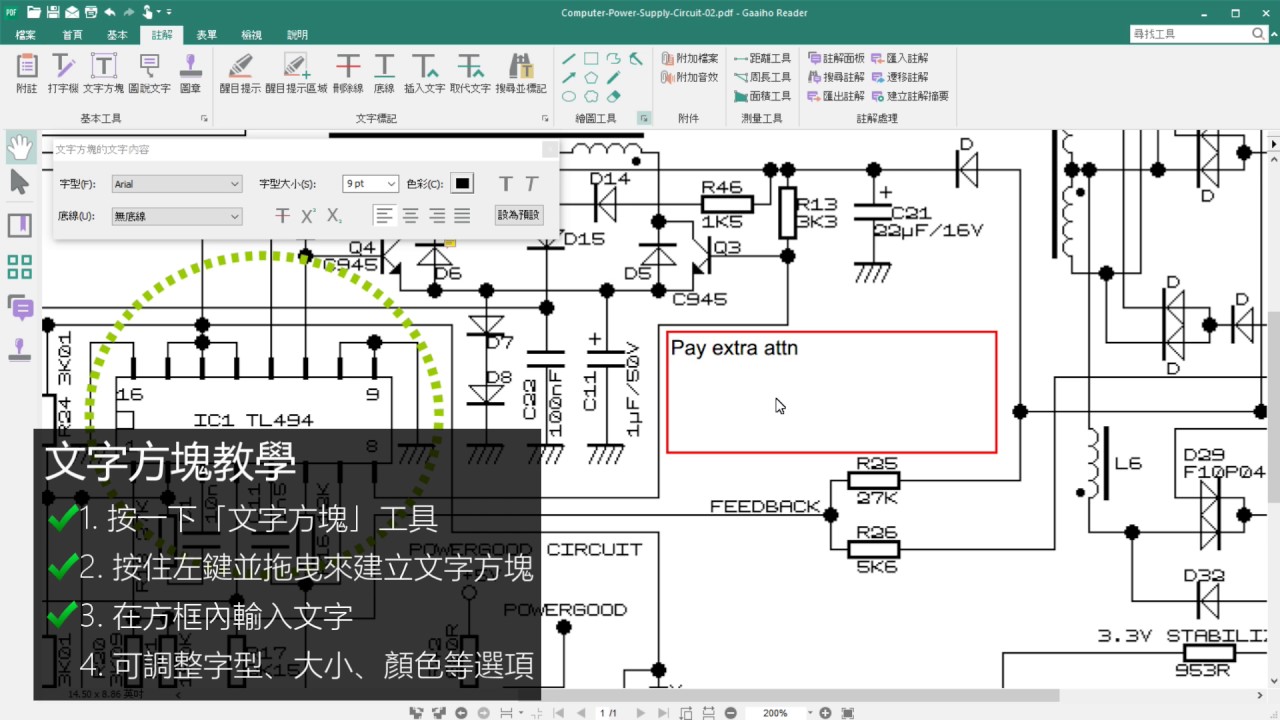
Task: Select the 圖說文字 callout tool
Action: coord(150,73)
